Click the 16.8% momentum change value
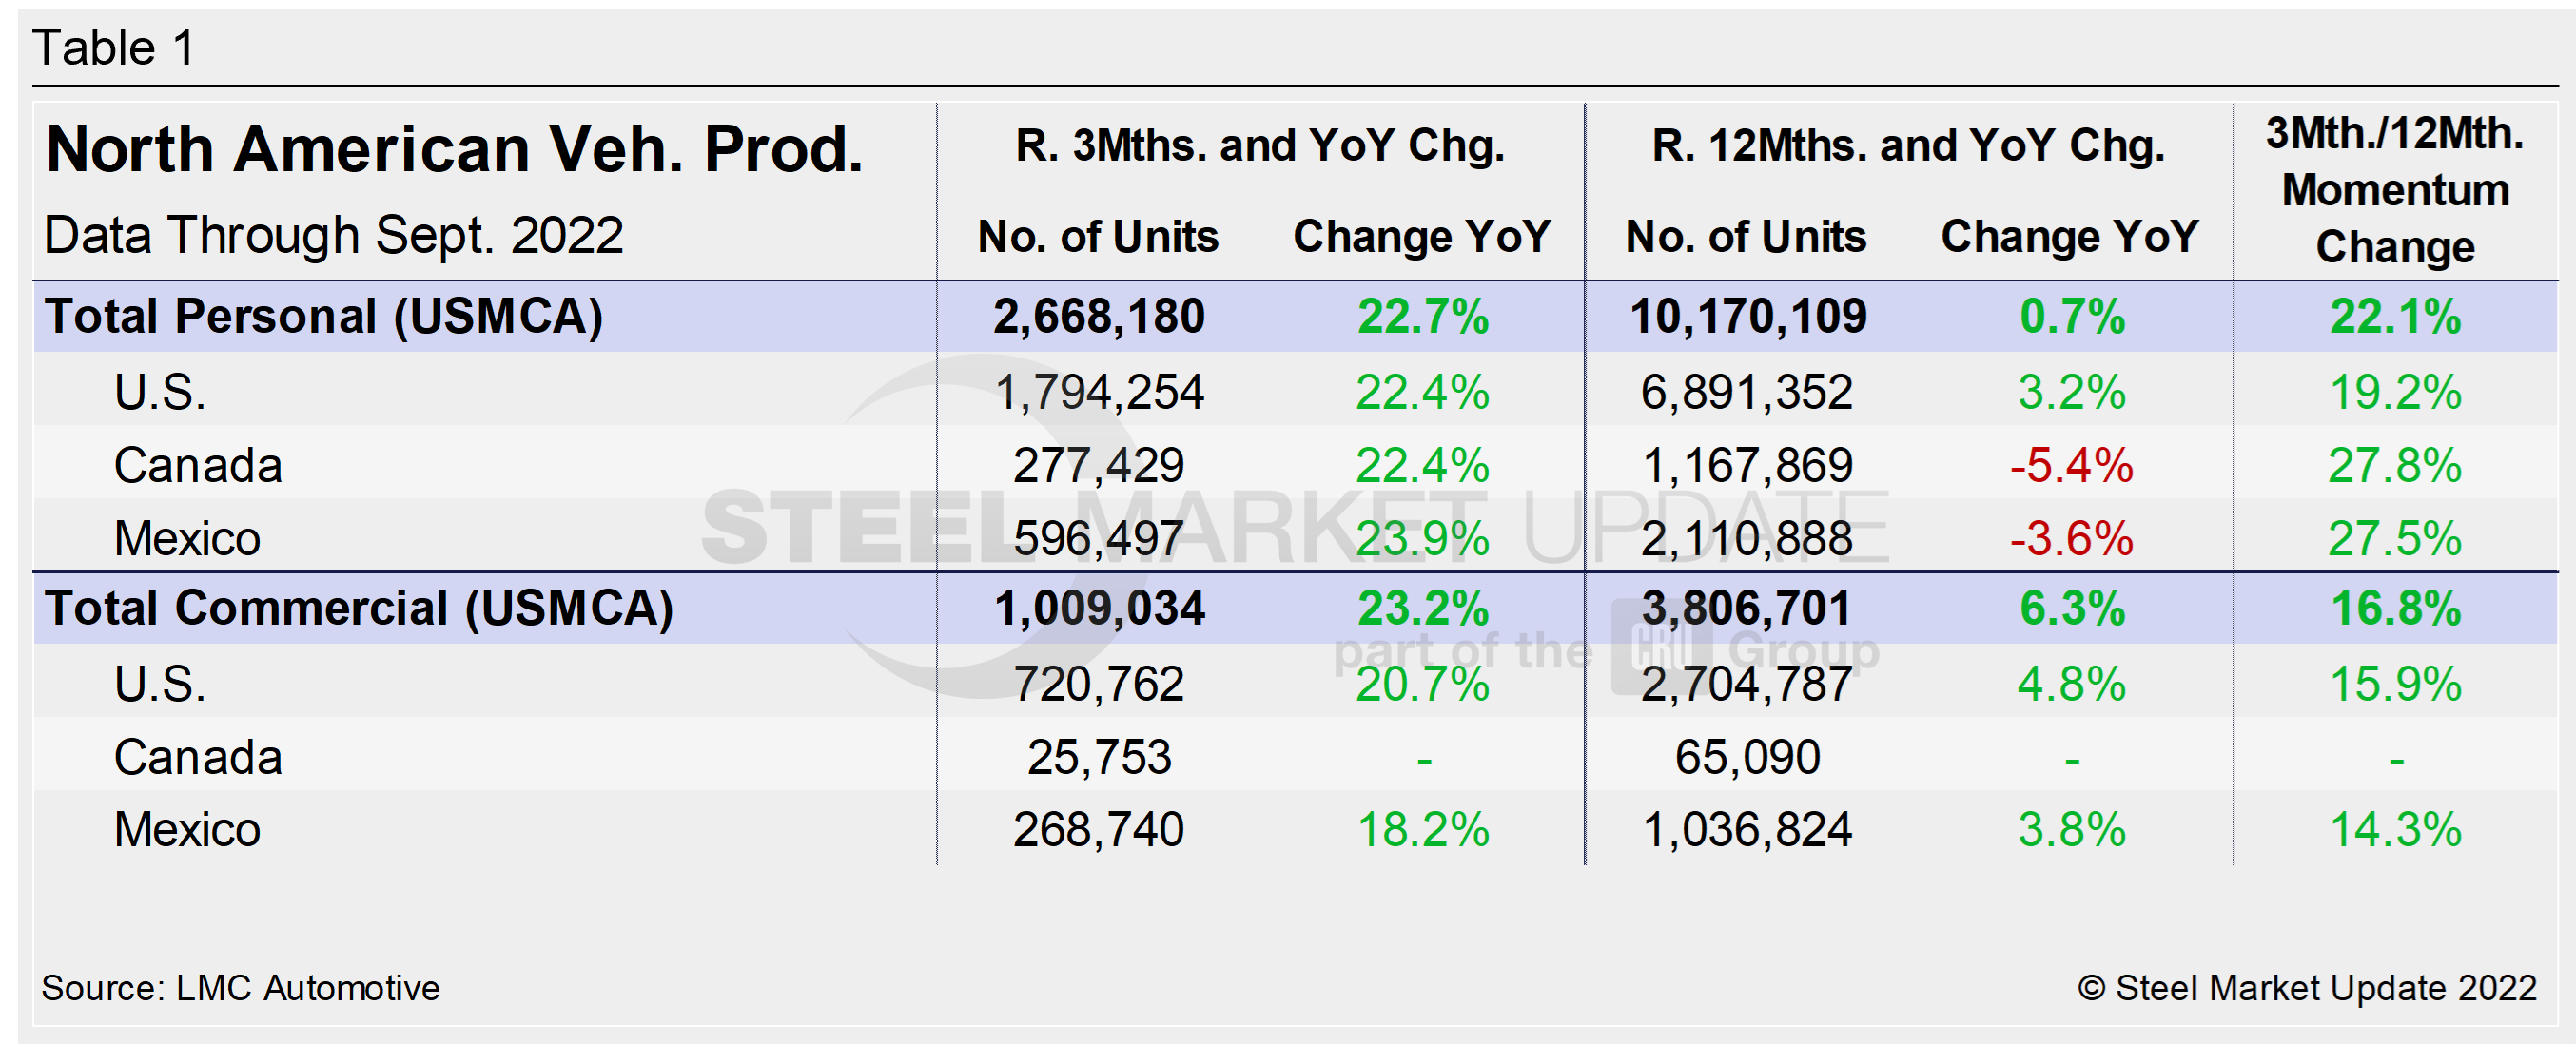Viewport: 2576px width, 1044px height. [2395, 609]
